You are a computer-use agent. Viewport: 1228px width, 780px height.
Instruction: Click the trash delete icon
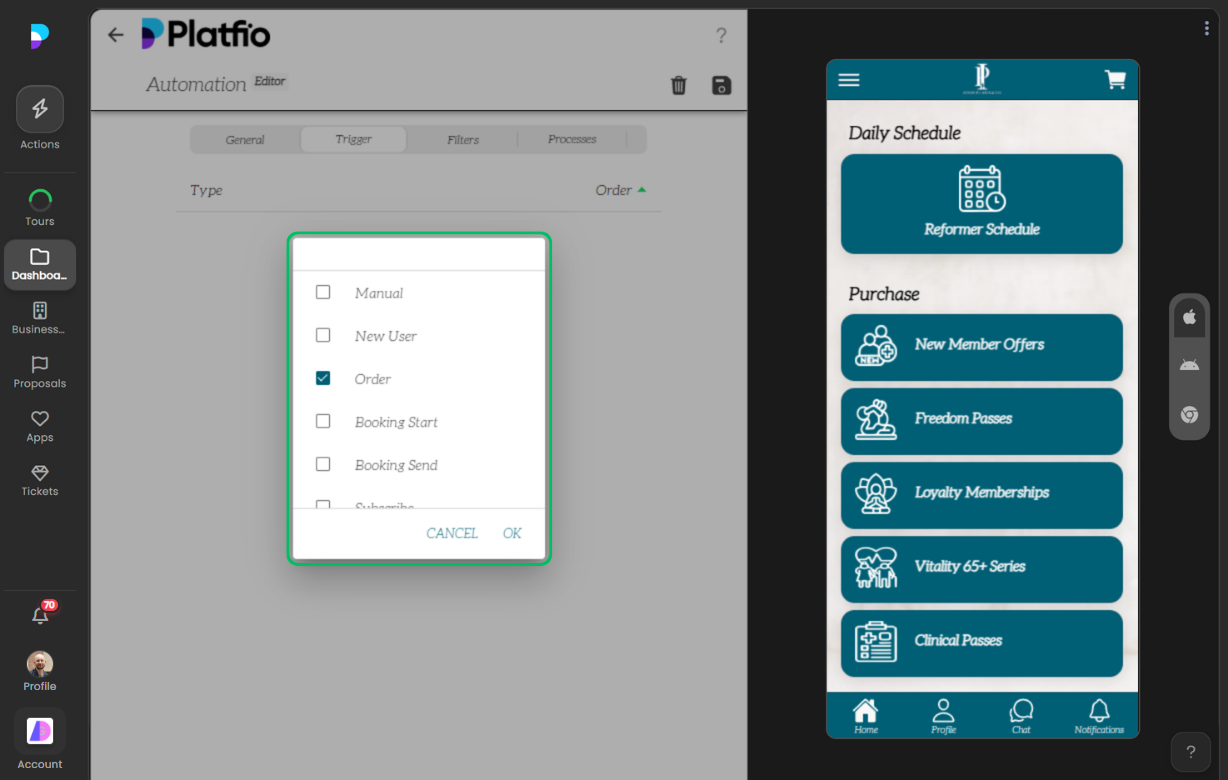point(678,85)
